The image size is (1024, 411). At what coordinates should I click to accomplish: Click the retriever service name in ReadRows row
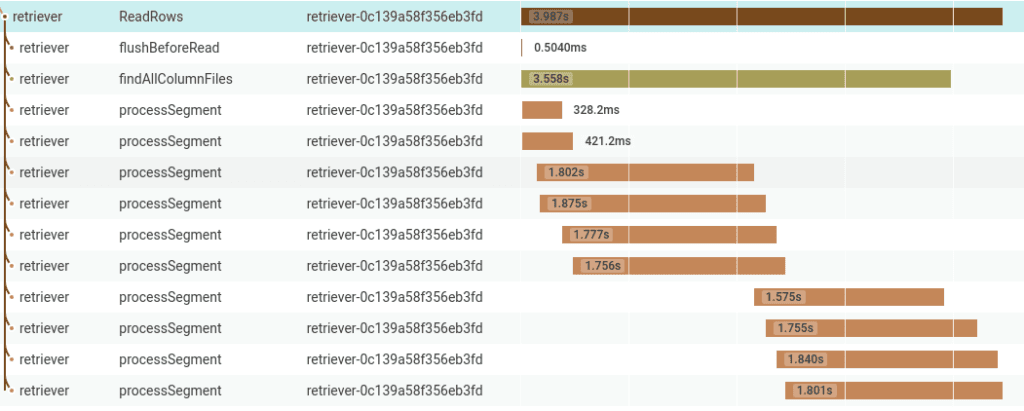point(39,16)
